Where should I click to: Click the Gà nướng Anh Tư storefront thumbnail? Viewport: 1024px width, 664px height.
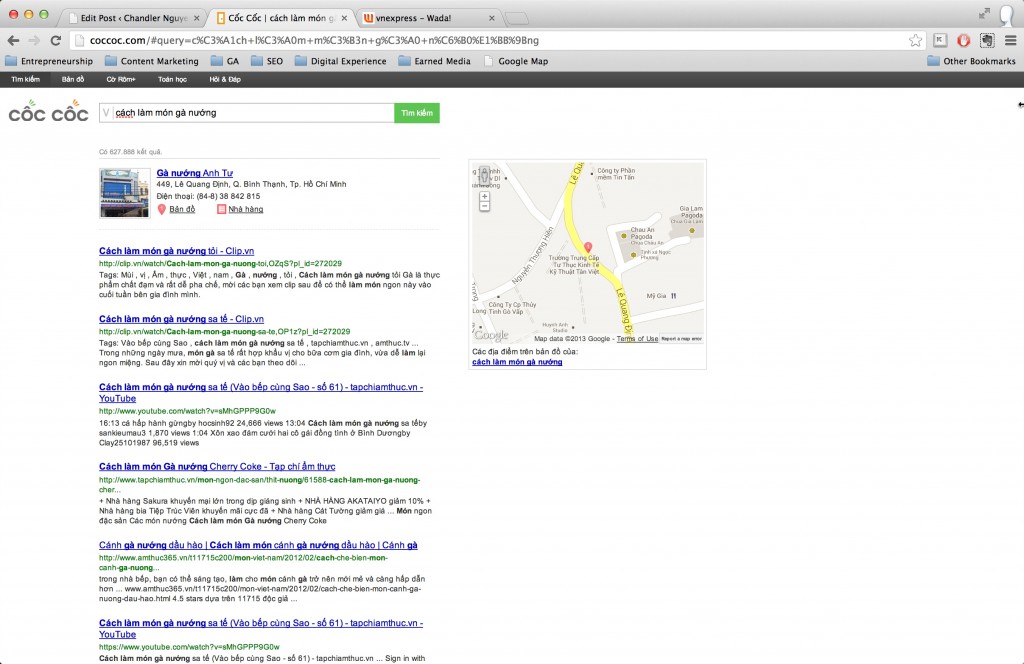(122, 192)
